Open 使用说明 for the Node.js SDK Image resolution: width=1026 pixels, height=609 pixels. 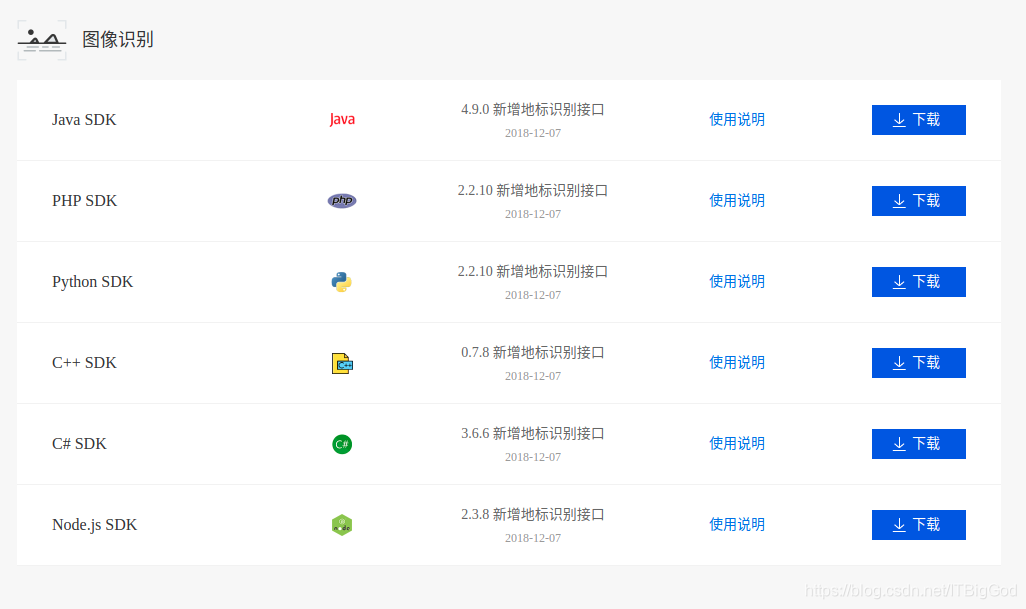(736, 524)
